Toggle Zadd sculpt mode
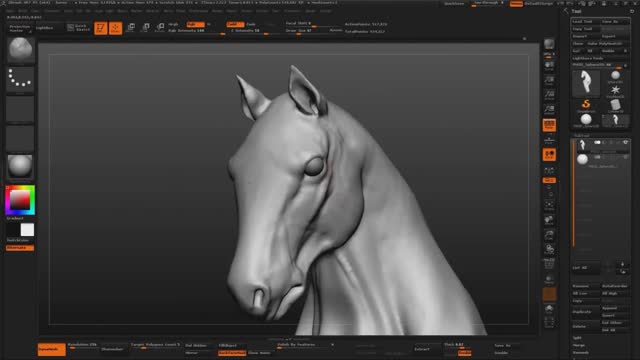Image resolution: width=640 pixels, height=360 pixels. coord(235,24)
